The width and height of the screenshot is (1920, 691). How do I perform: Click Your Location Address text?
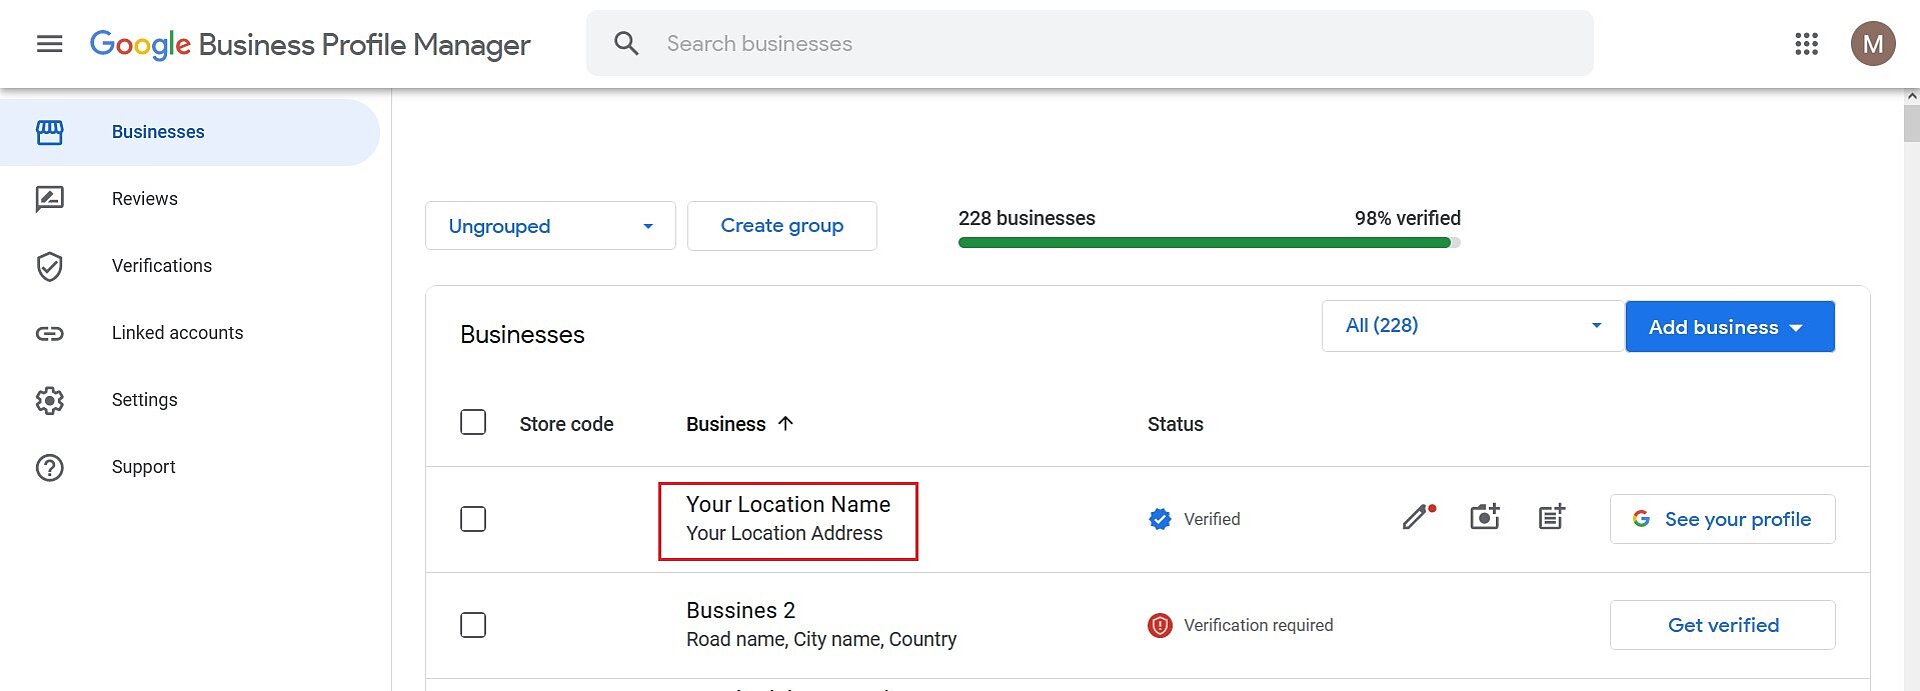pos(784,534)
